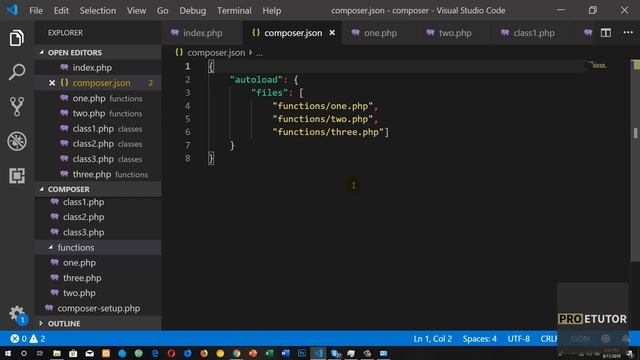Open the Selection menu
This screenshot has width=640, height=360.
pyautogui.click(x=98, y=11)
